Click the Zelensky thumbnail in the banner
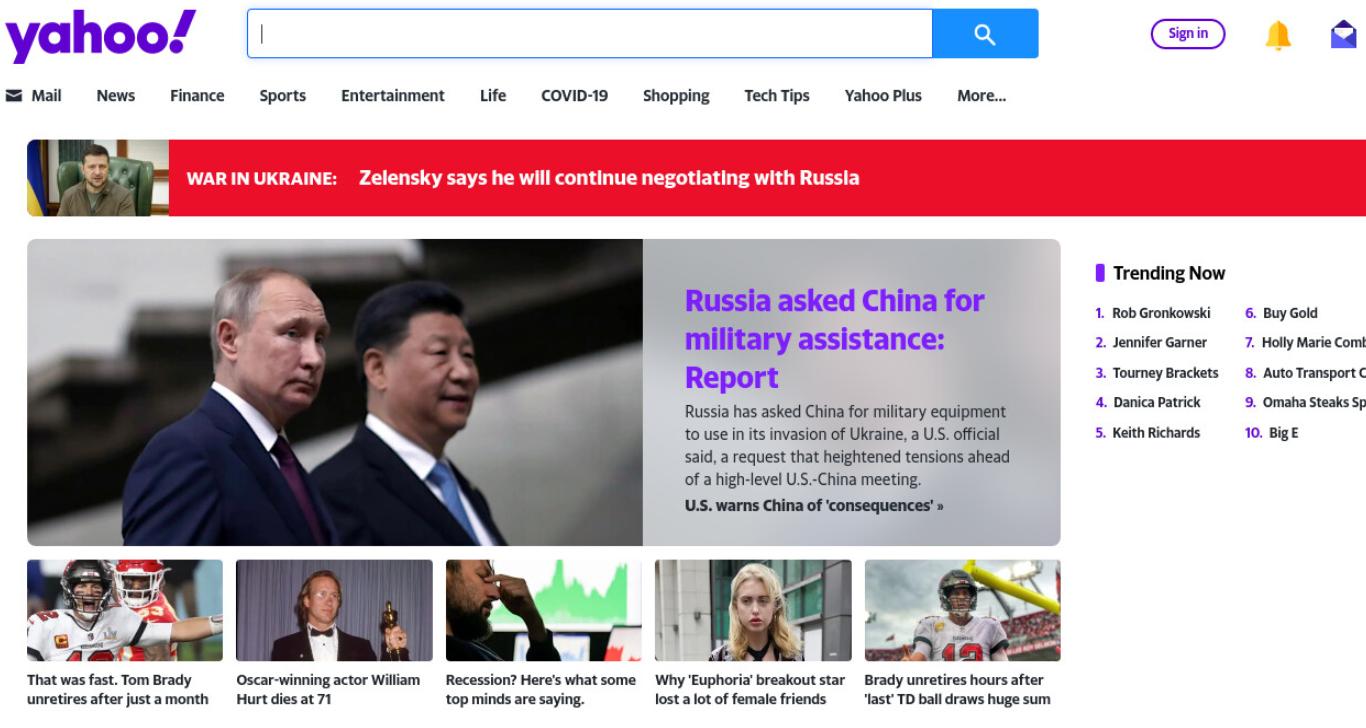The width and height of the screenshot is (1366, 728). coord(98,178)
